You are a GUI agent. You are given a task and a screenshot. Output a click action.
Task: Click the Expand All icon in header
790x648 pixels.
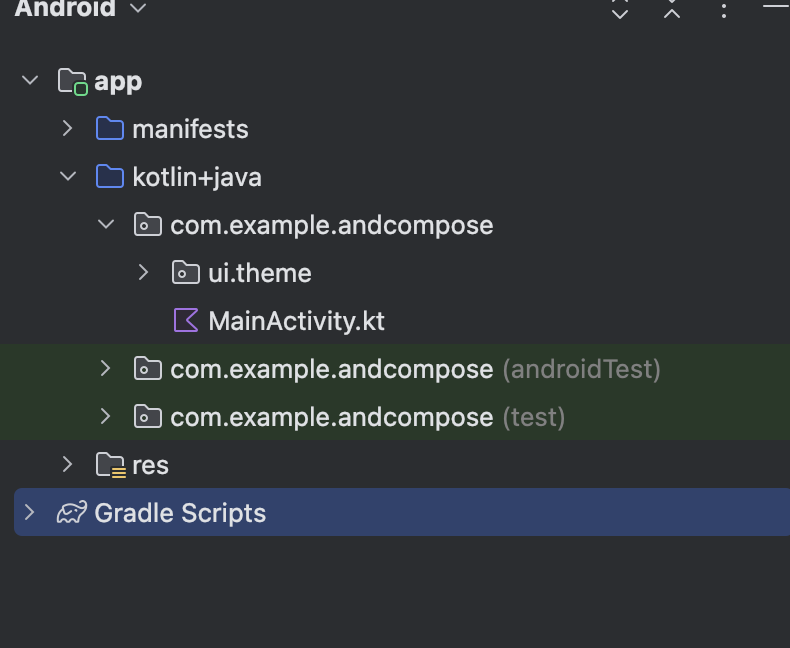point(620,10)
